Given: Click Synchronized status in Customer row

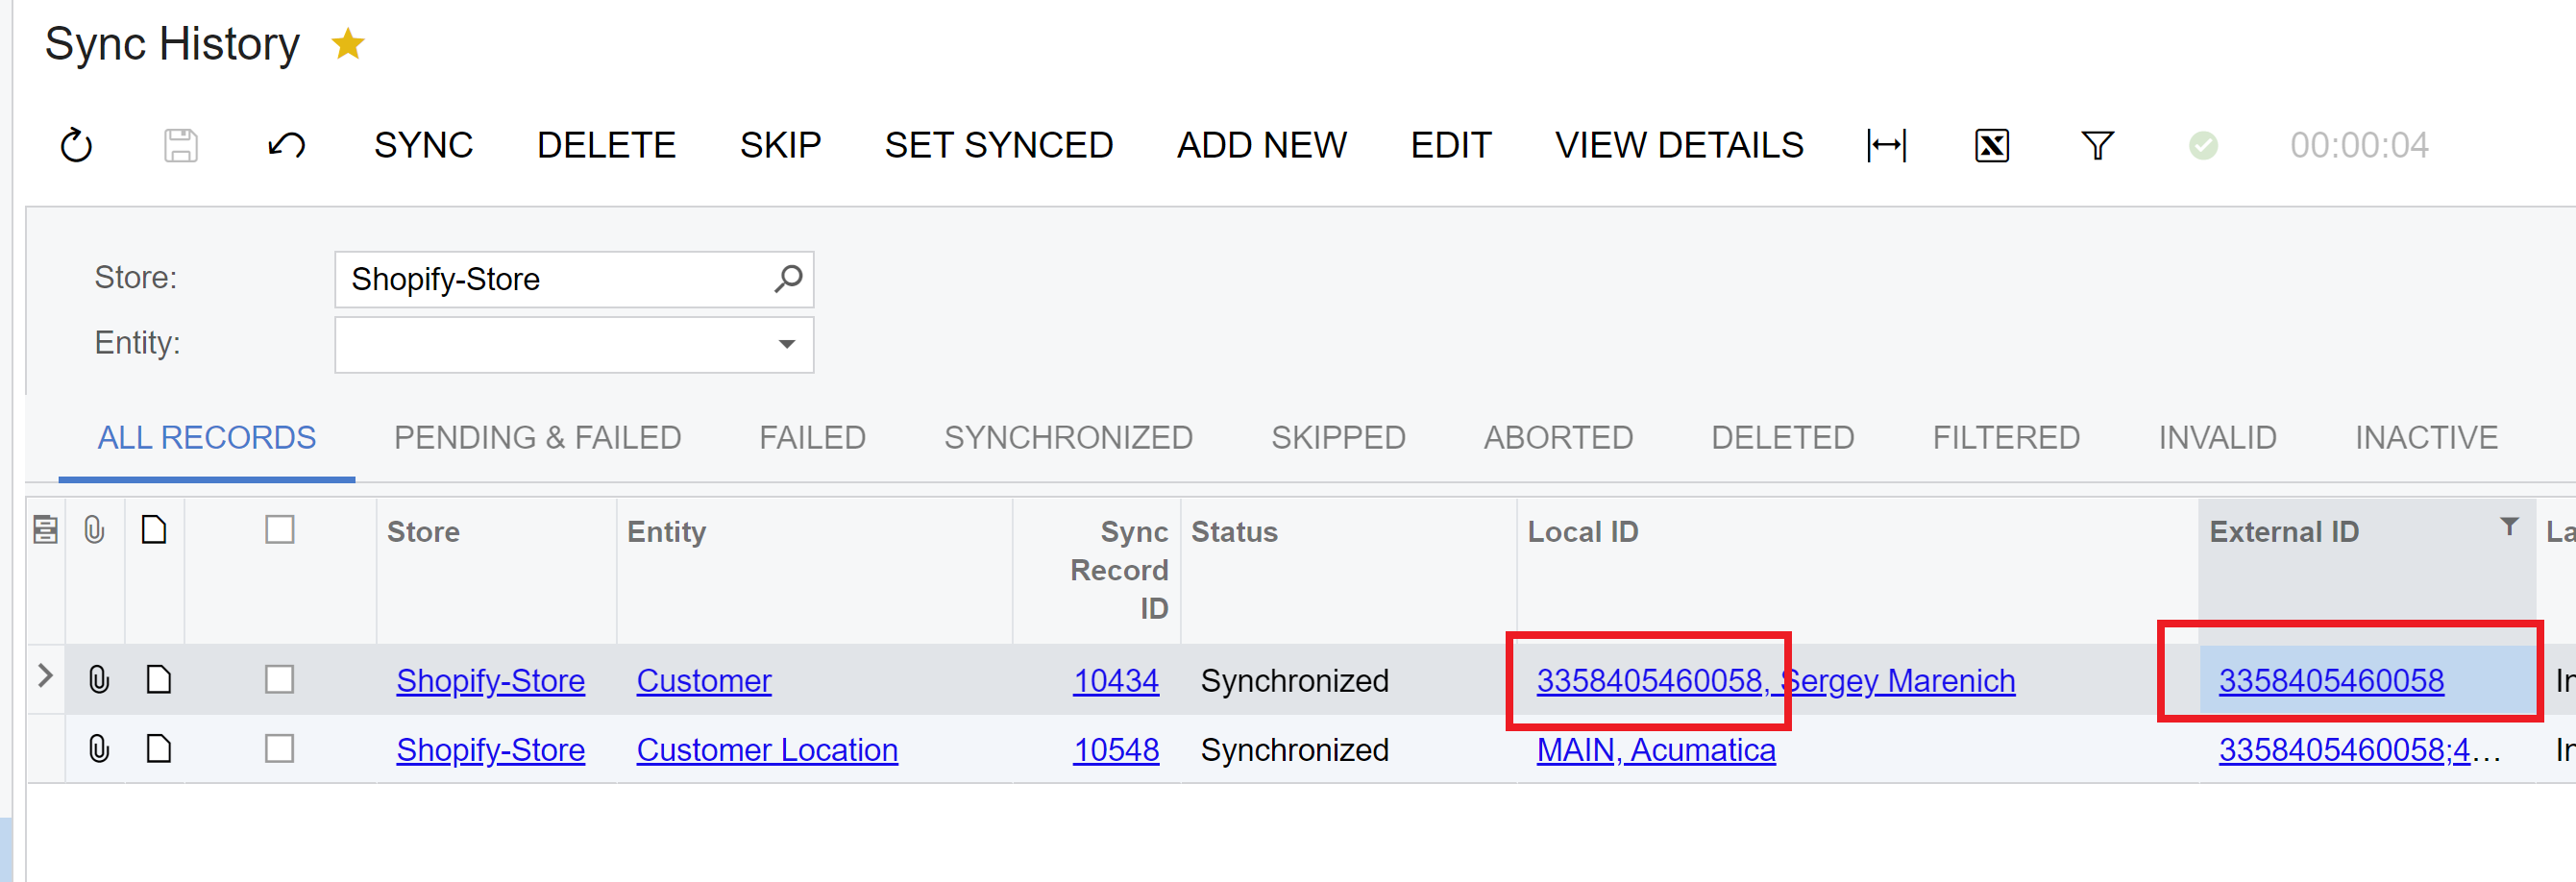Looking at the screenshot, I should pyautogui.click(x=1294, y=681).
